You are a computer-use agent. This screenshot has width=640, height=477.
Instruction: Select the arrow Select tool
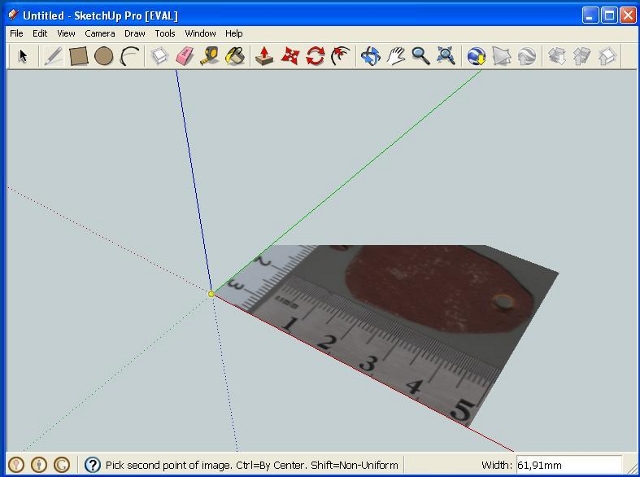22,56
